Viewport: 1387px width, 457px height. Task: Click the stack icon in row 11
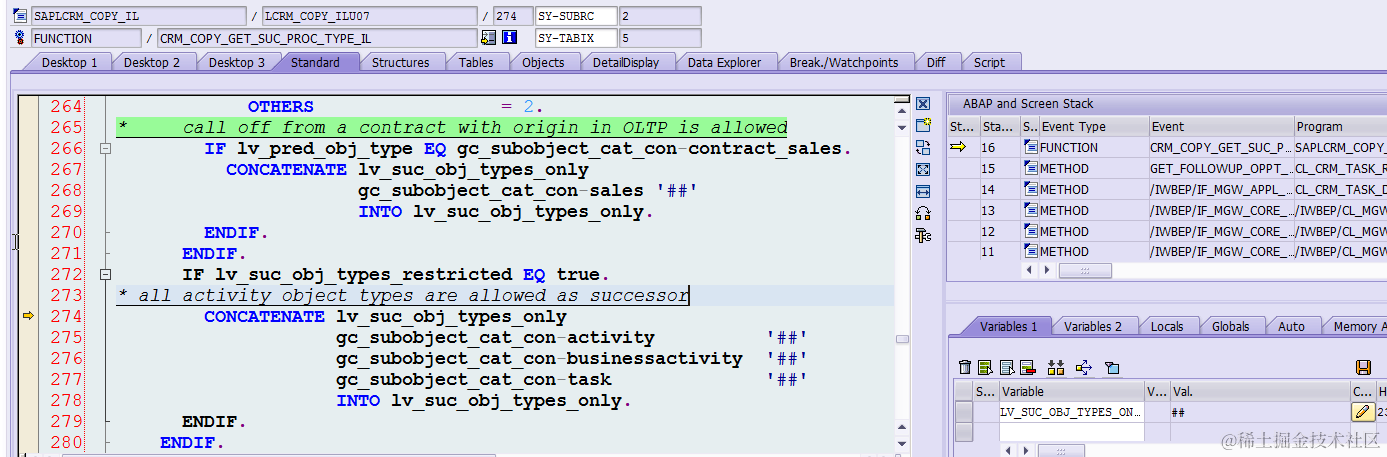1030,251
